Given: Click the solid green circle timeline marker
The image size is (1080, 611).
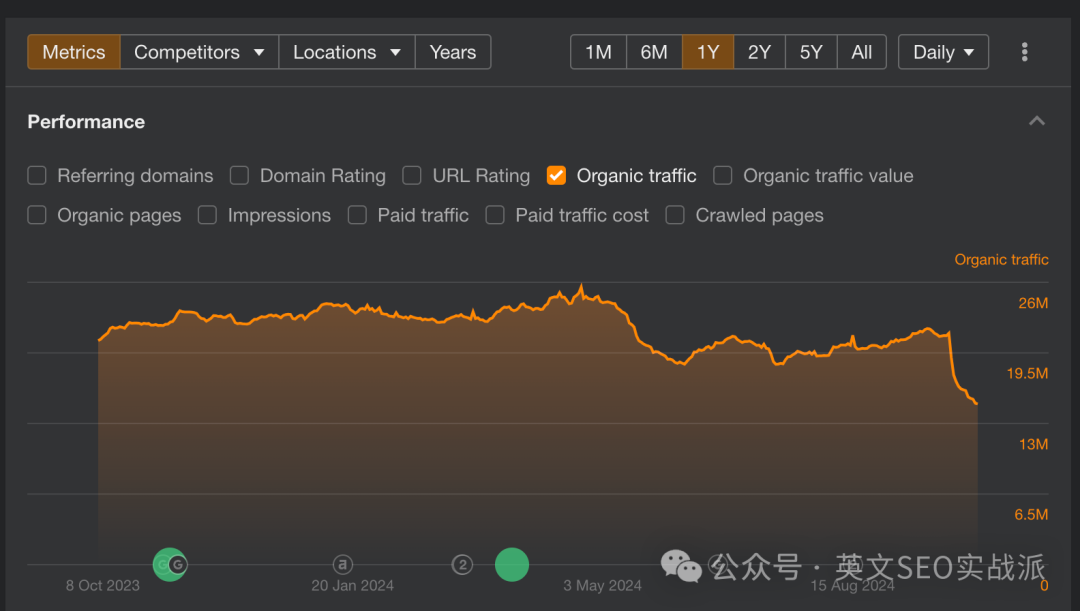Looking at the screenshot, I should pos(512,565).
